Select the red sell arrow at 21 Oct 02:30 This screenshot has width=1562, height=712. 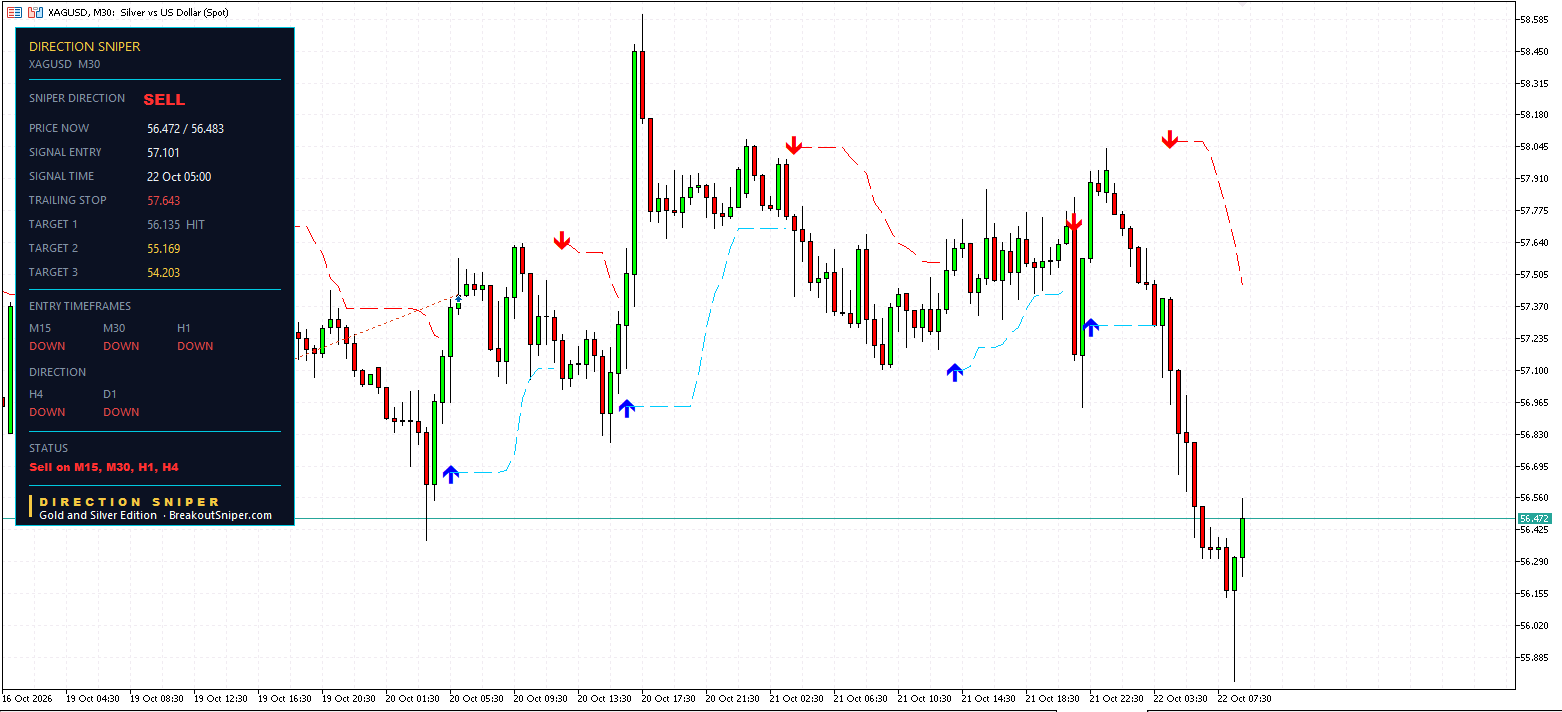[x=793, y=145]
